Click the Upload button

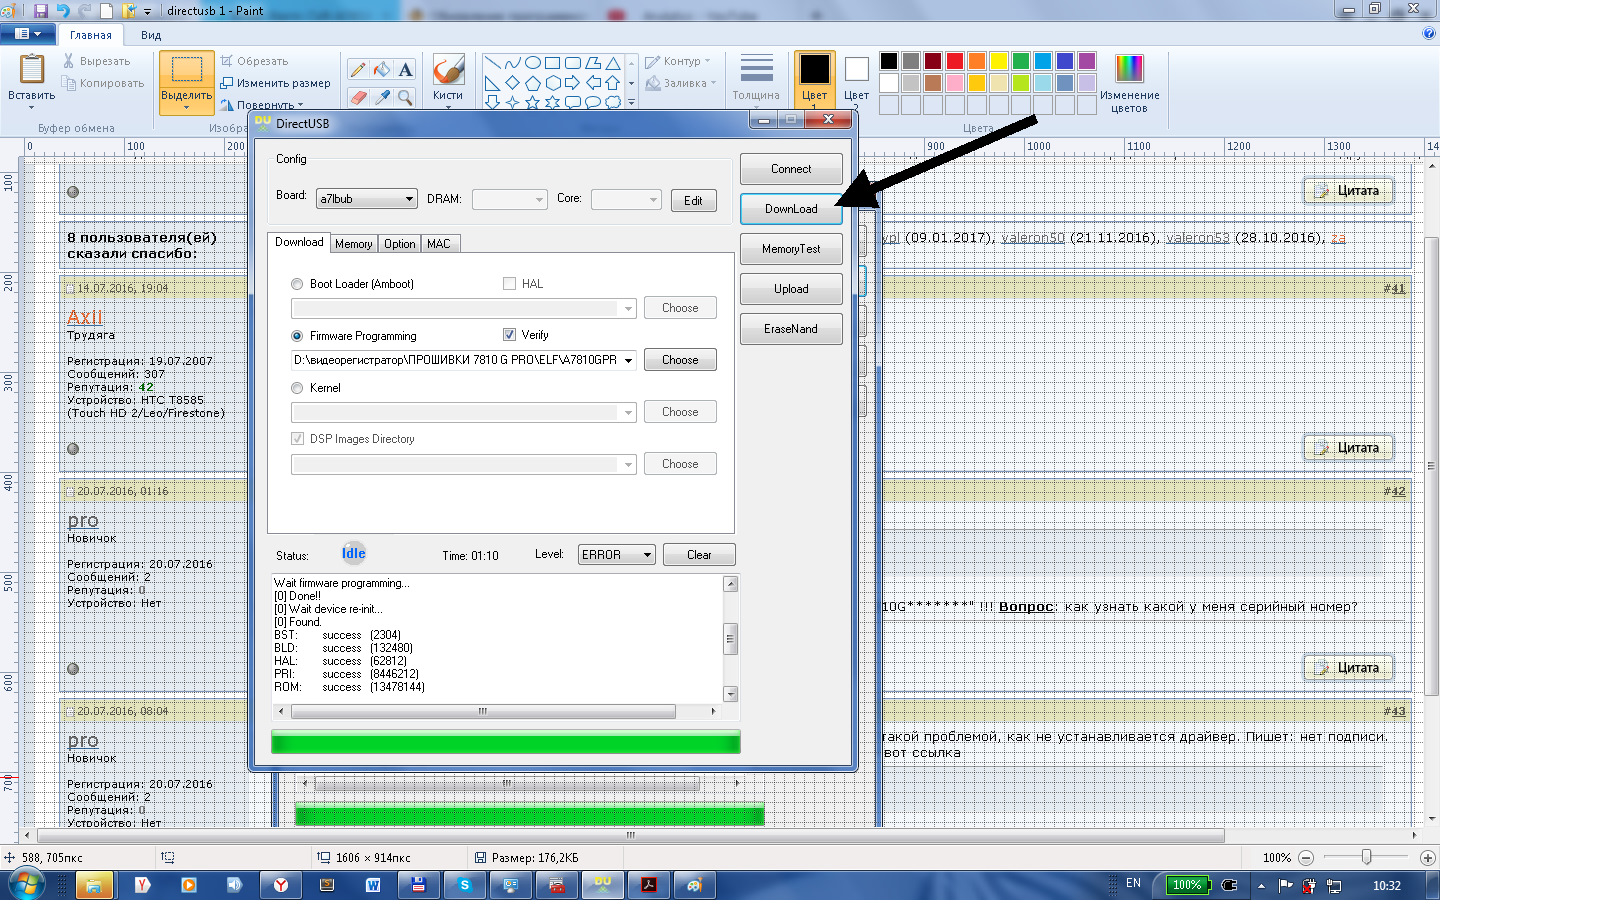pyautogui.click(x=791, y=289)
